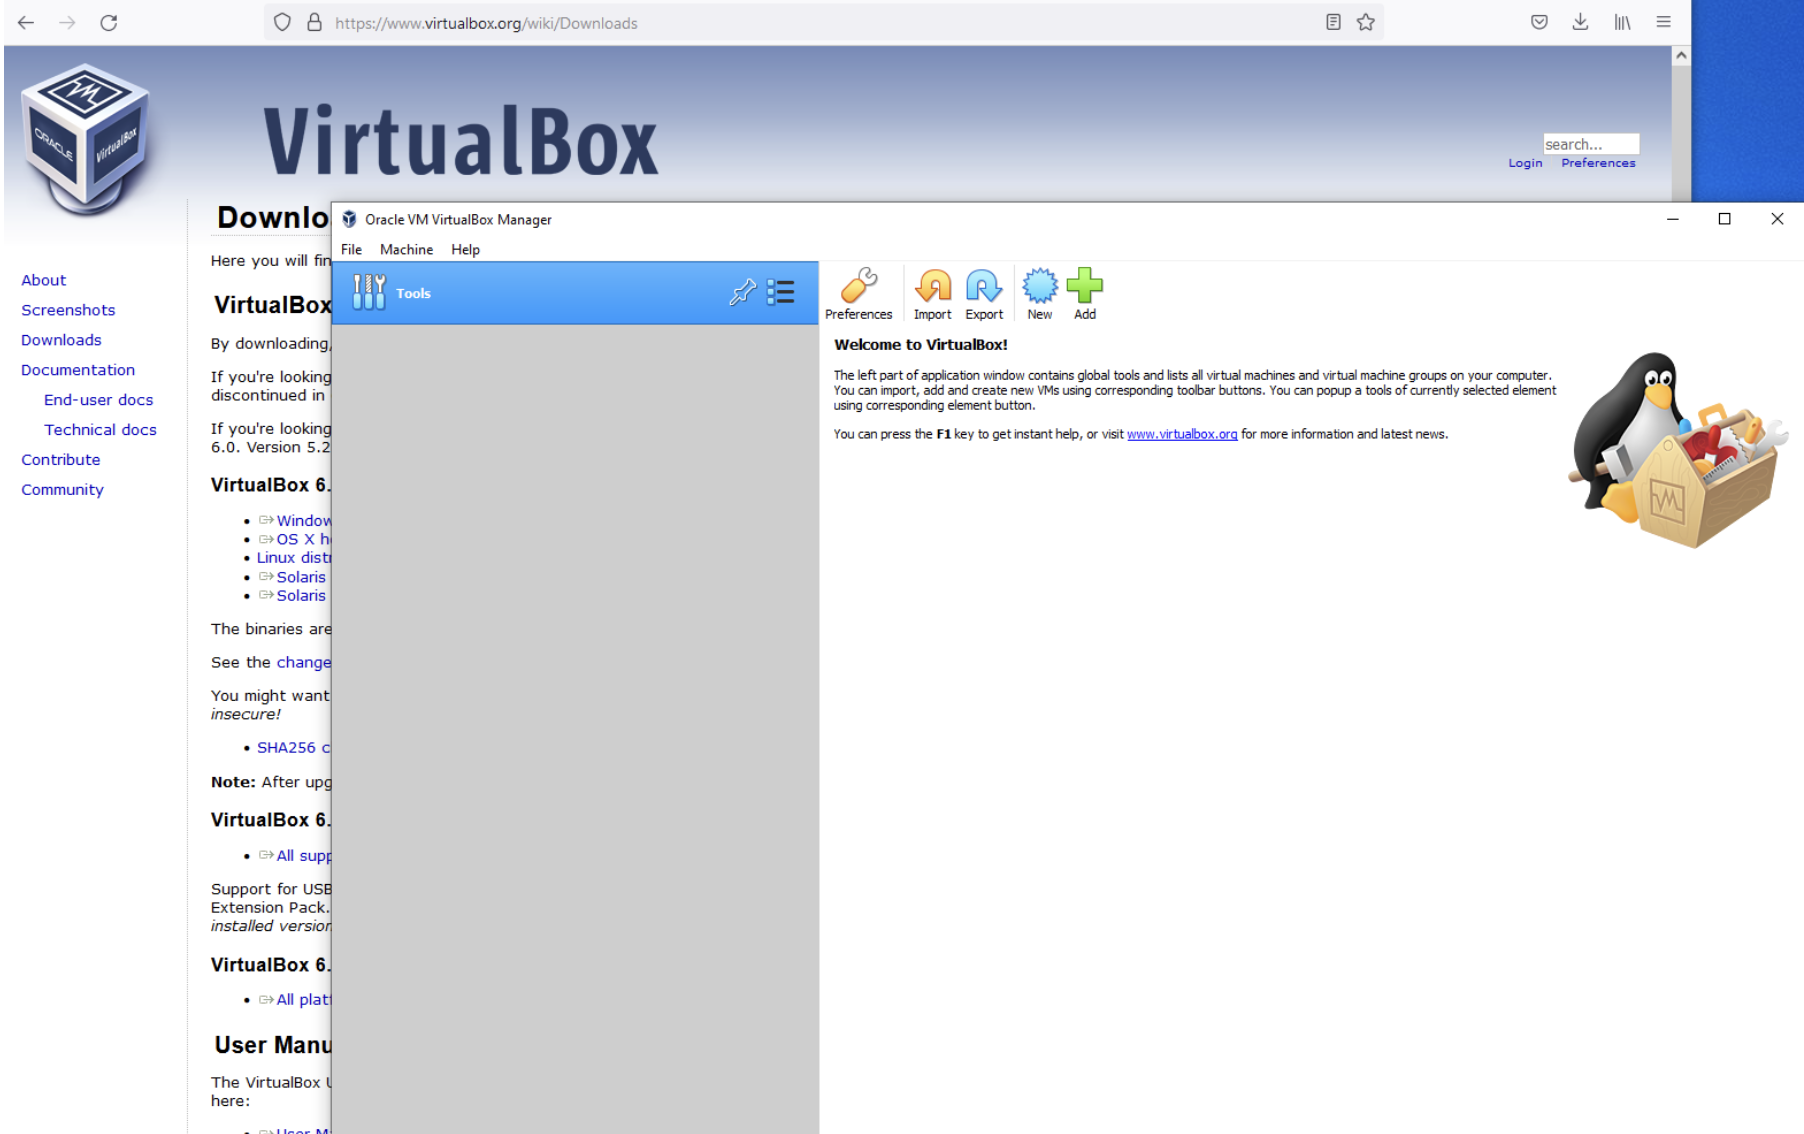Screen dimensions: 1804x1134
Task: Click the Export appliance icon
Action: (x=984, y=294)
